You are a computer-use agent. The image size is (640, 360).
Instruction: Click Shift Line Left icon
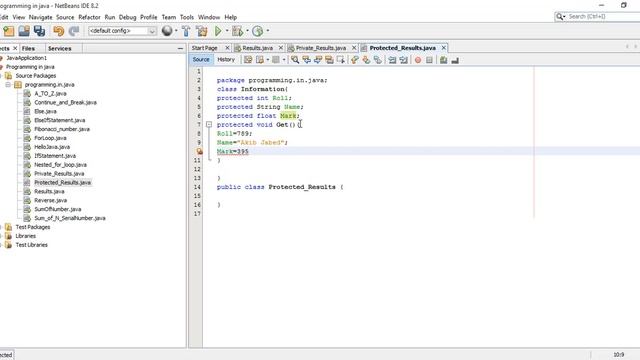392,60
